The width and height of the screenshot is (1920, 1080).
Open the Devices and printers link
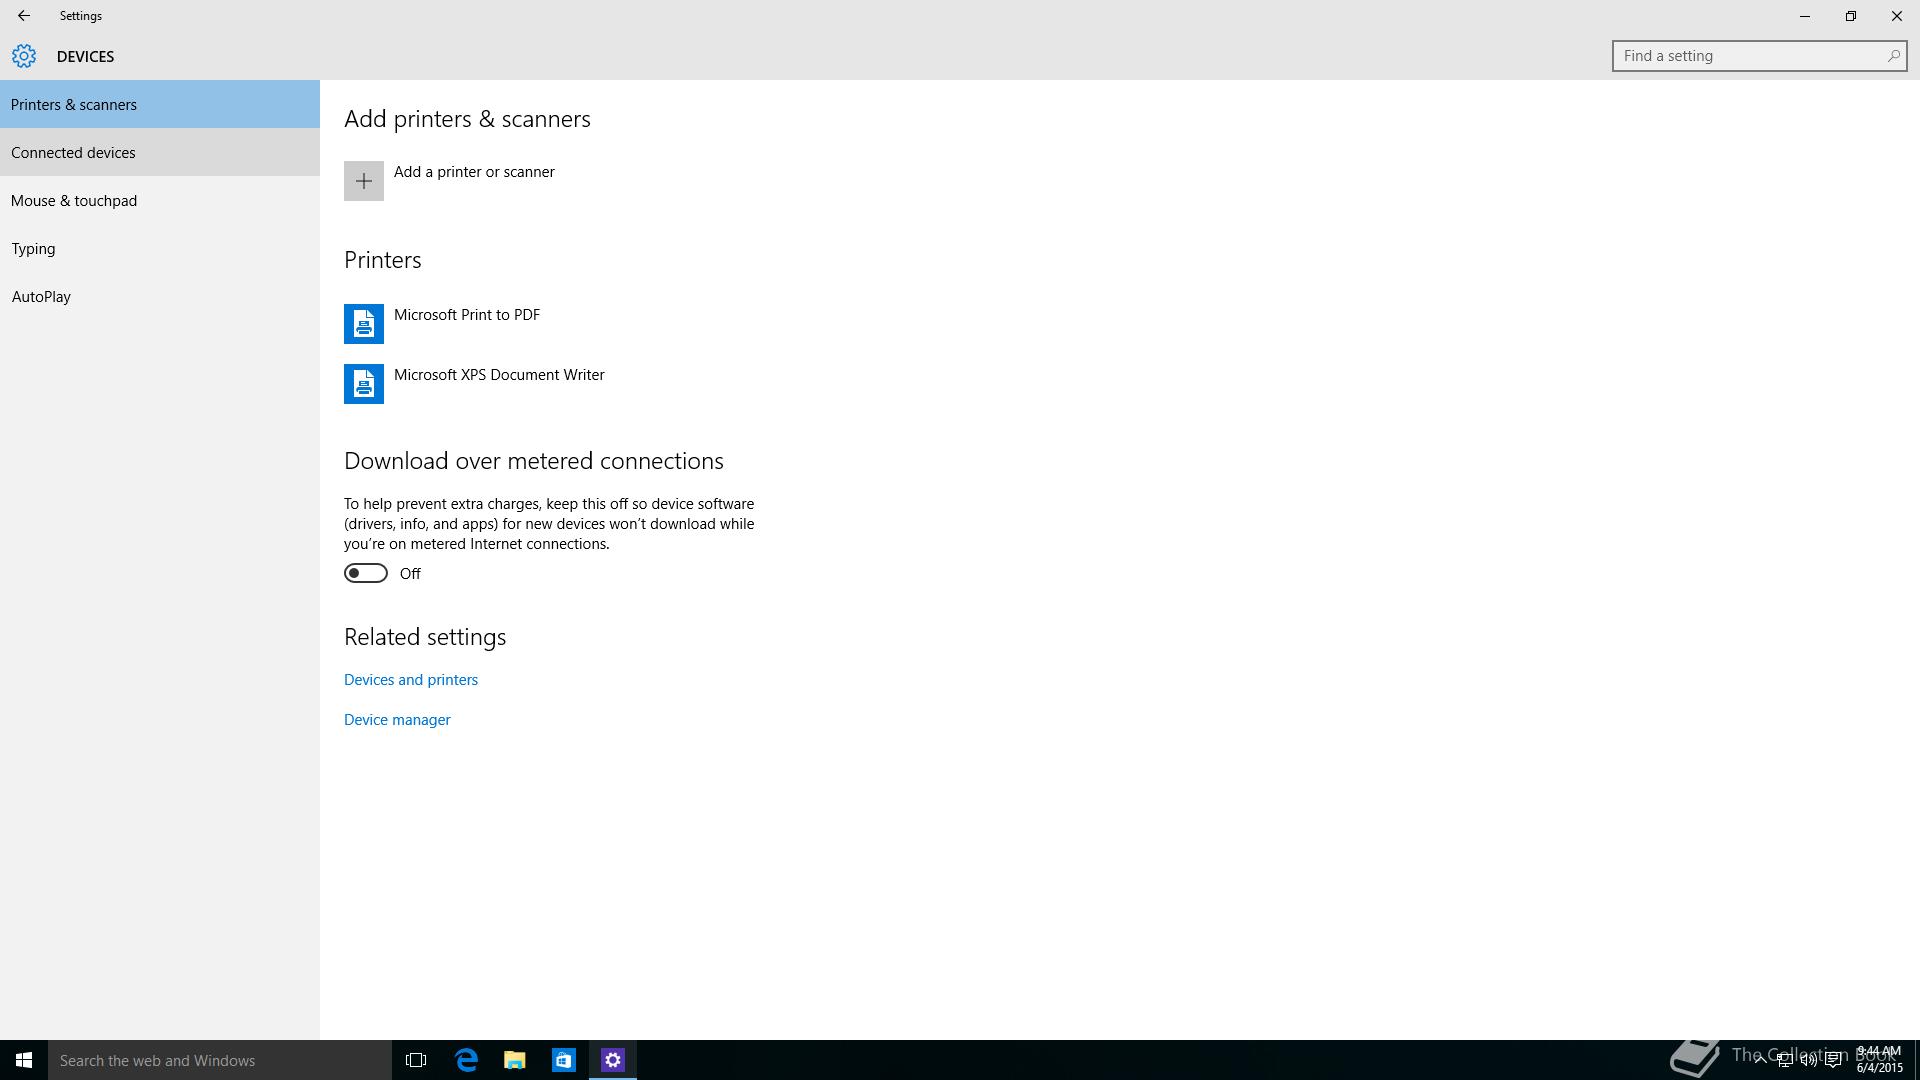(x=411, y=680)
